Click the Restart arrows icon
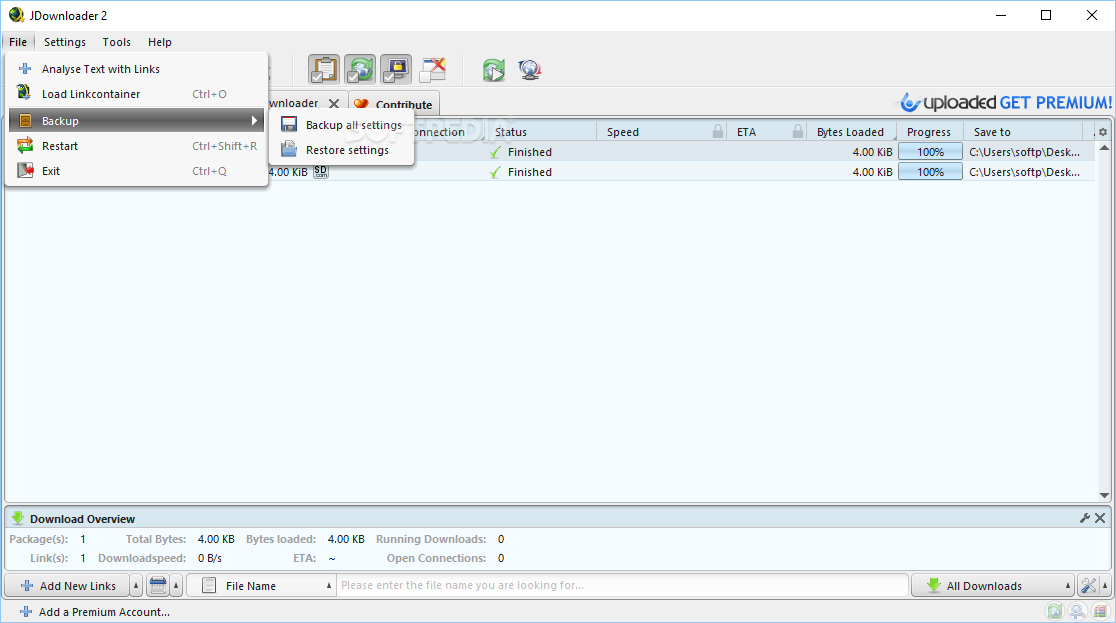 click(x=25, y=145)
